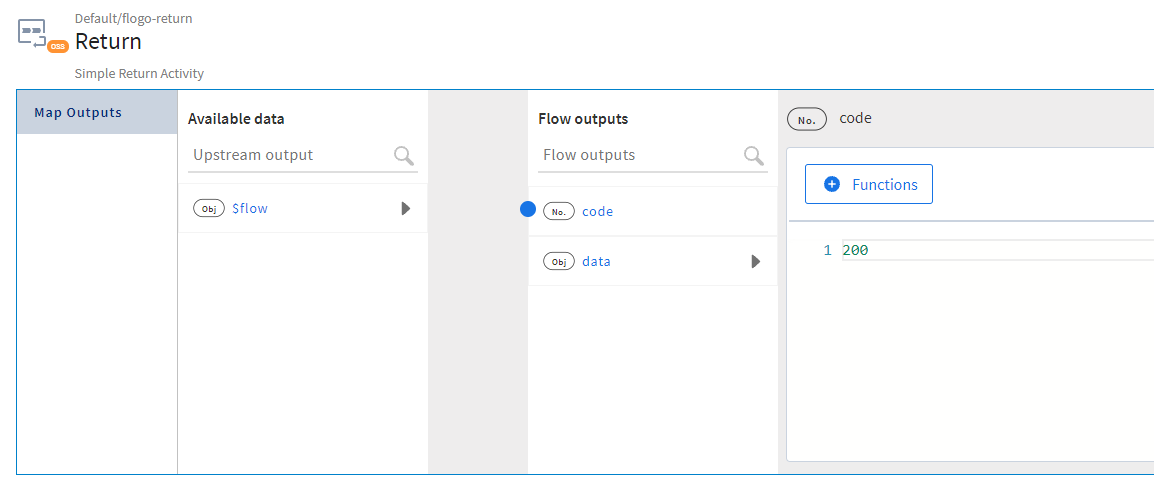Select $flow in Available data
This screenshot has width=1154, height=489.
[249, 209]
